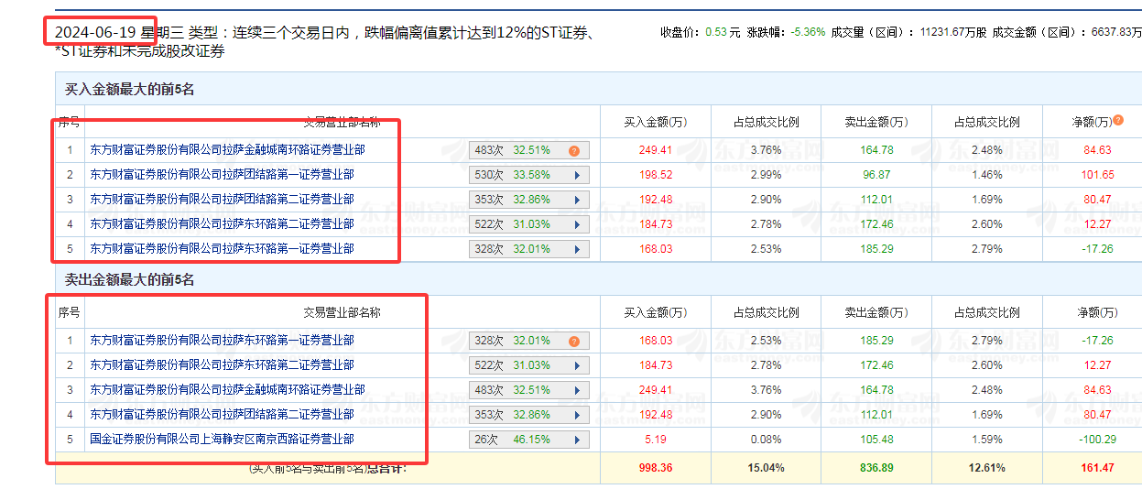Open 拉萨金融城南环路证券营业部 link in the top sellers table

(227, 389)
